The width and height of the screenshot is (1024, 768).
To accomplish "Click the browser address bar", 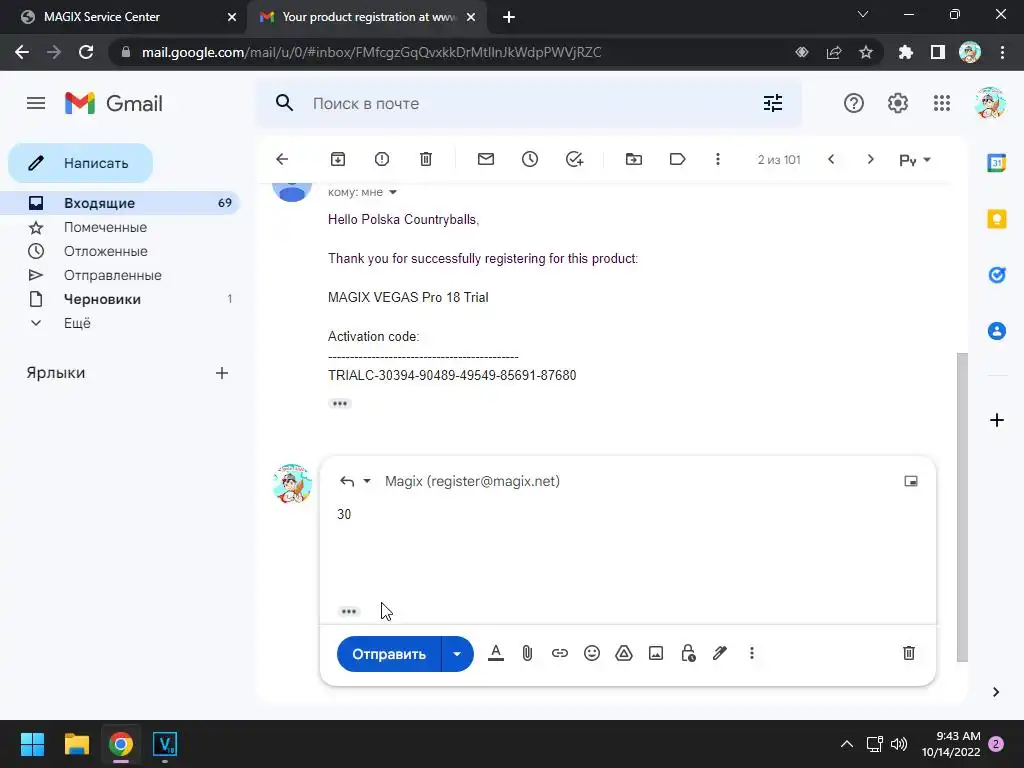I will pos(457,52).
